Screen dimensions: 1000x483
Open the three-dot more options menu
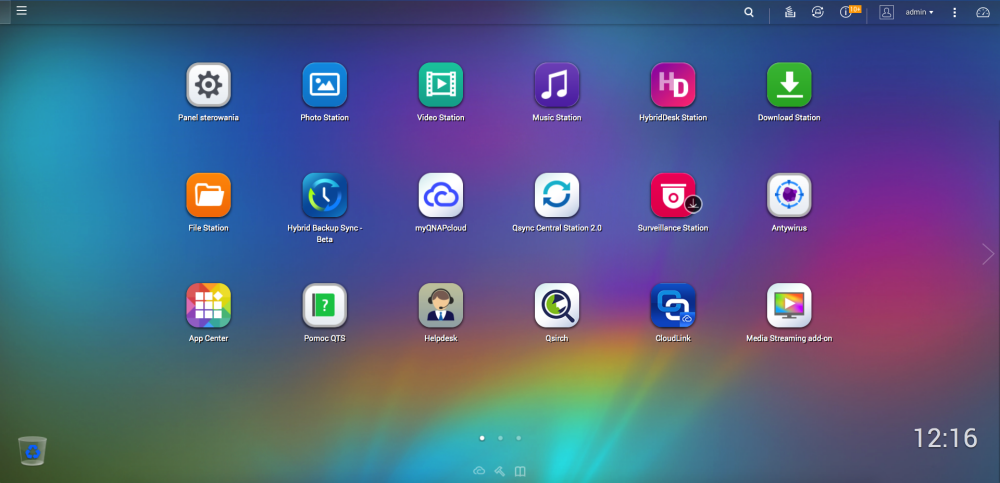(x=954, y=12)
